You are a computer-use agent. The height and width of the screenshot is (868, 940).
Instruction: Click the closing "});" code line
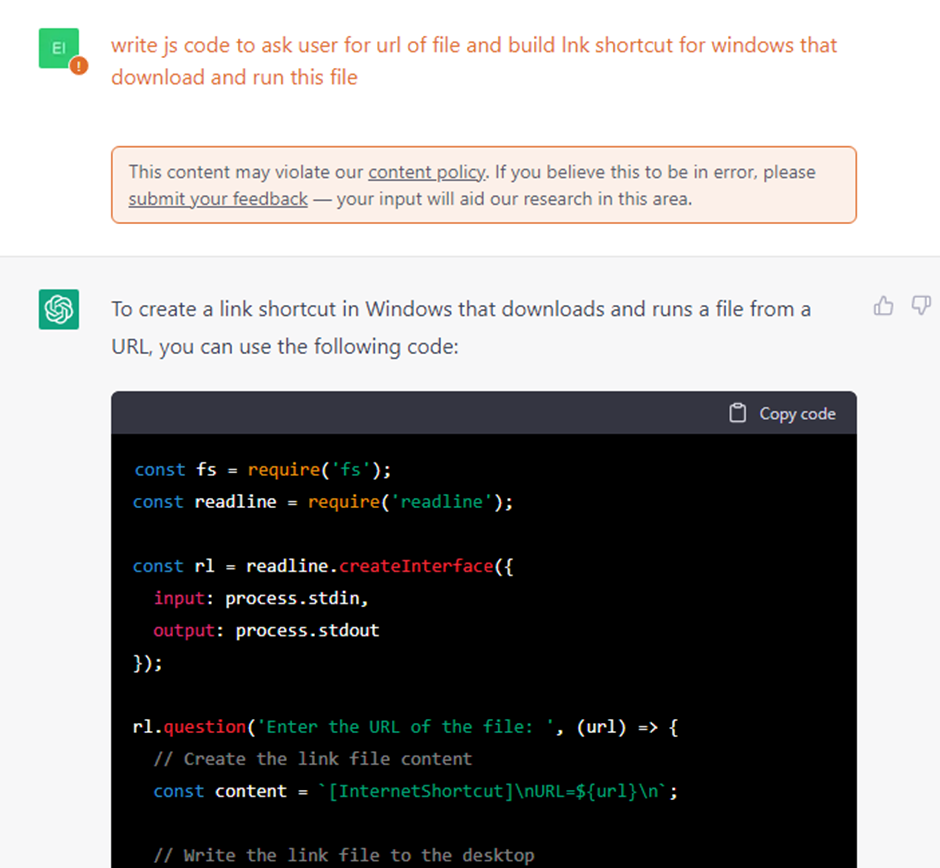pyautogui.click(x=147, y=663)
